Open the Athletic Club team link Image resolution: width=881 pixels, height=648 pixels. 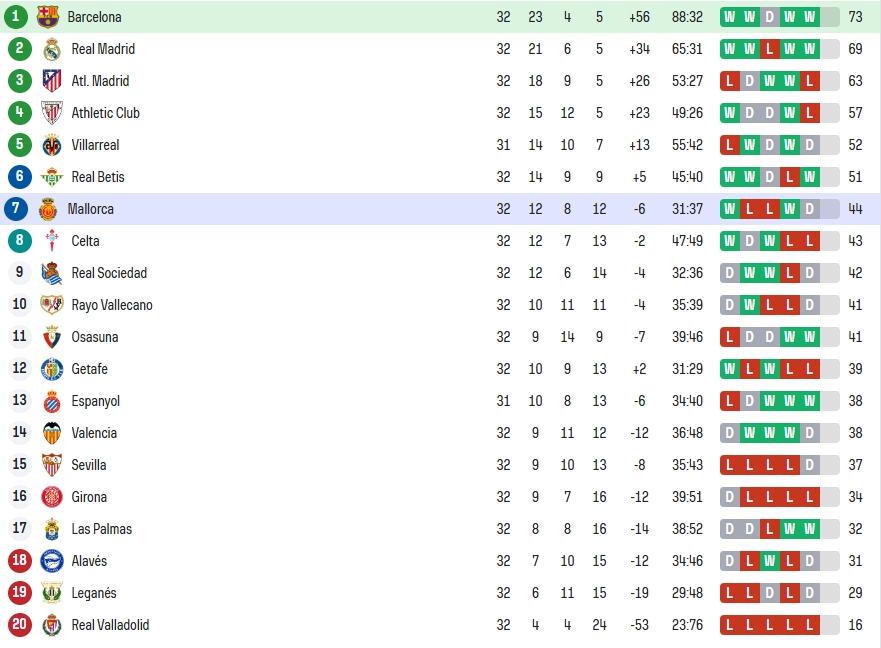pyautogui.click(x=105, y=113)
